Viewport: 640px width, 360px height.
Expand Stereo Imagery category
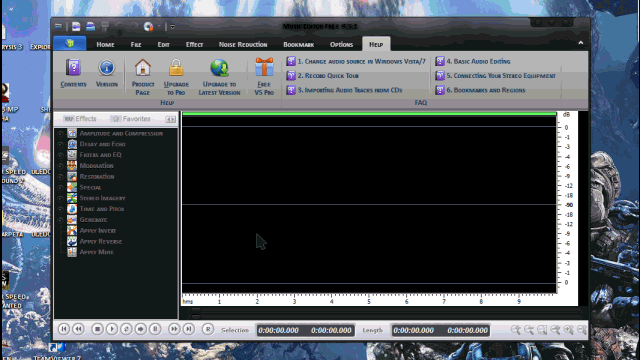pyautogui.click(x=60, y=198)
